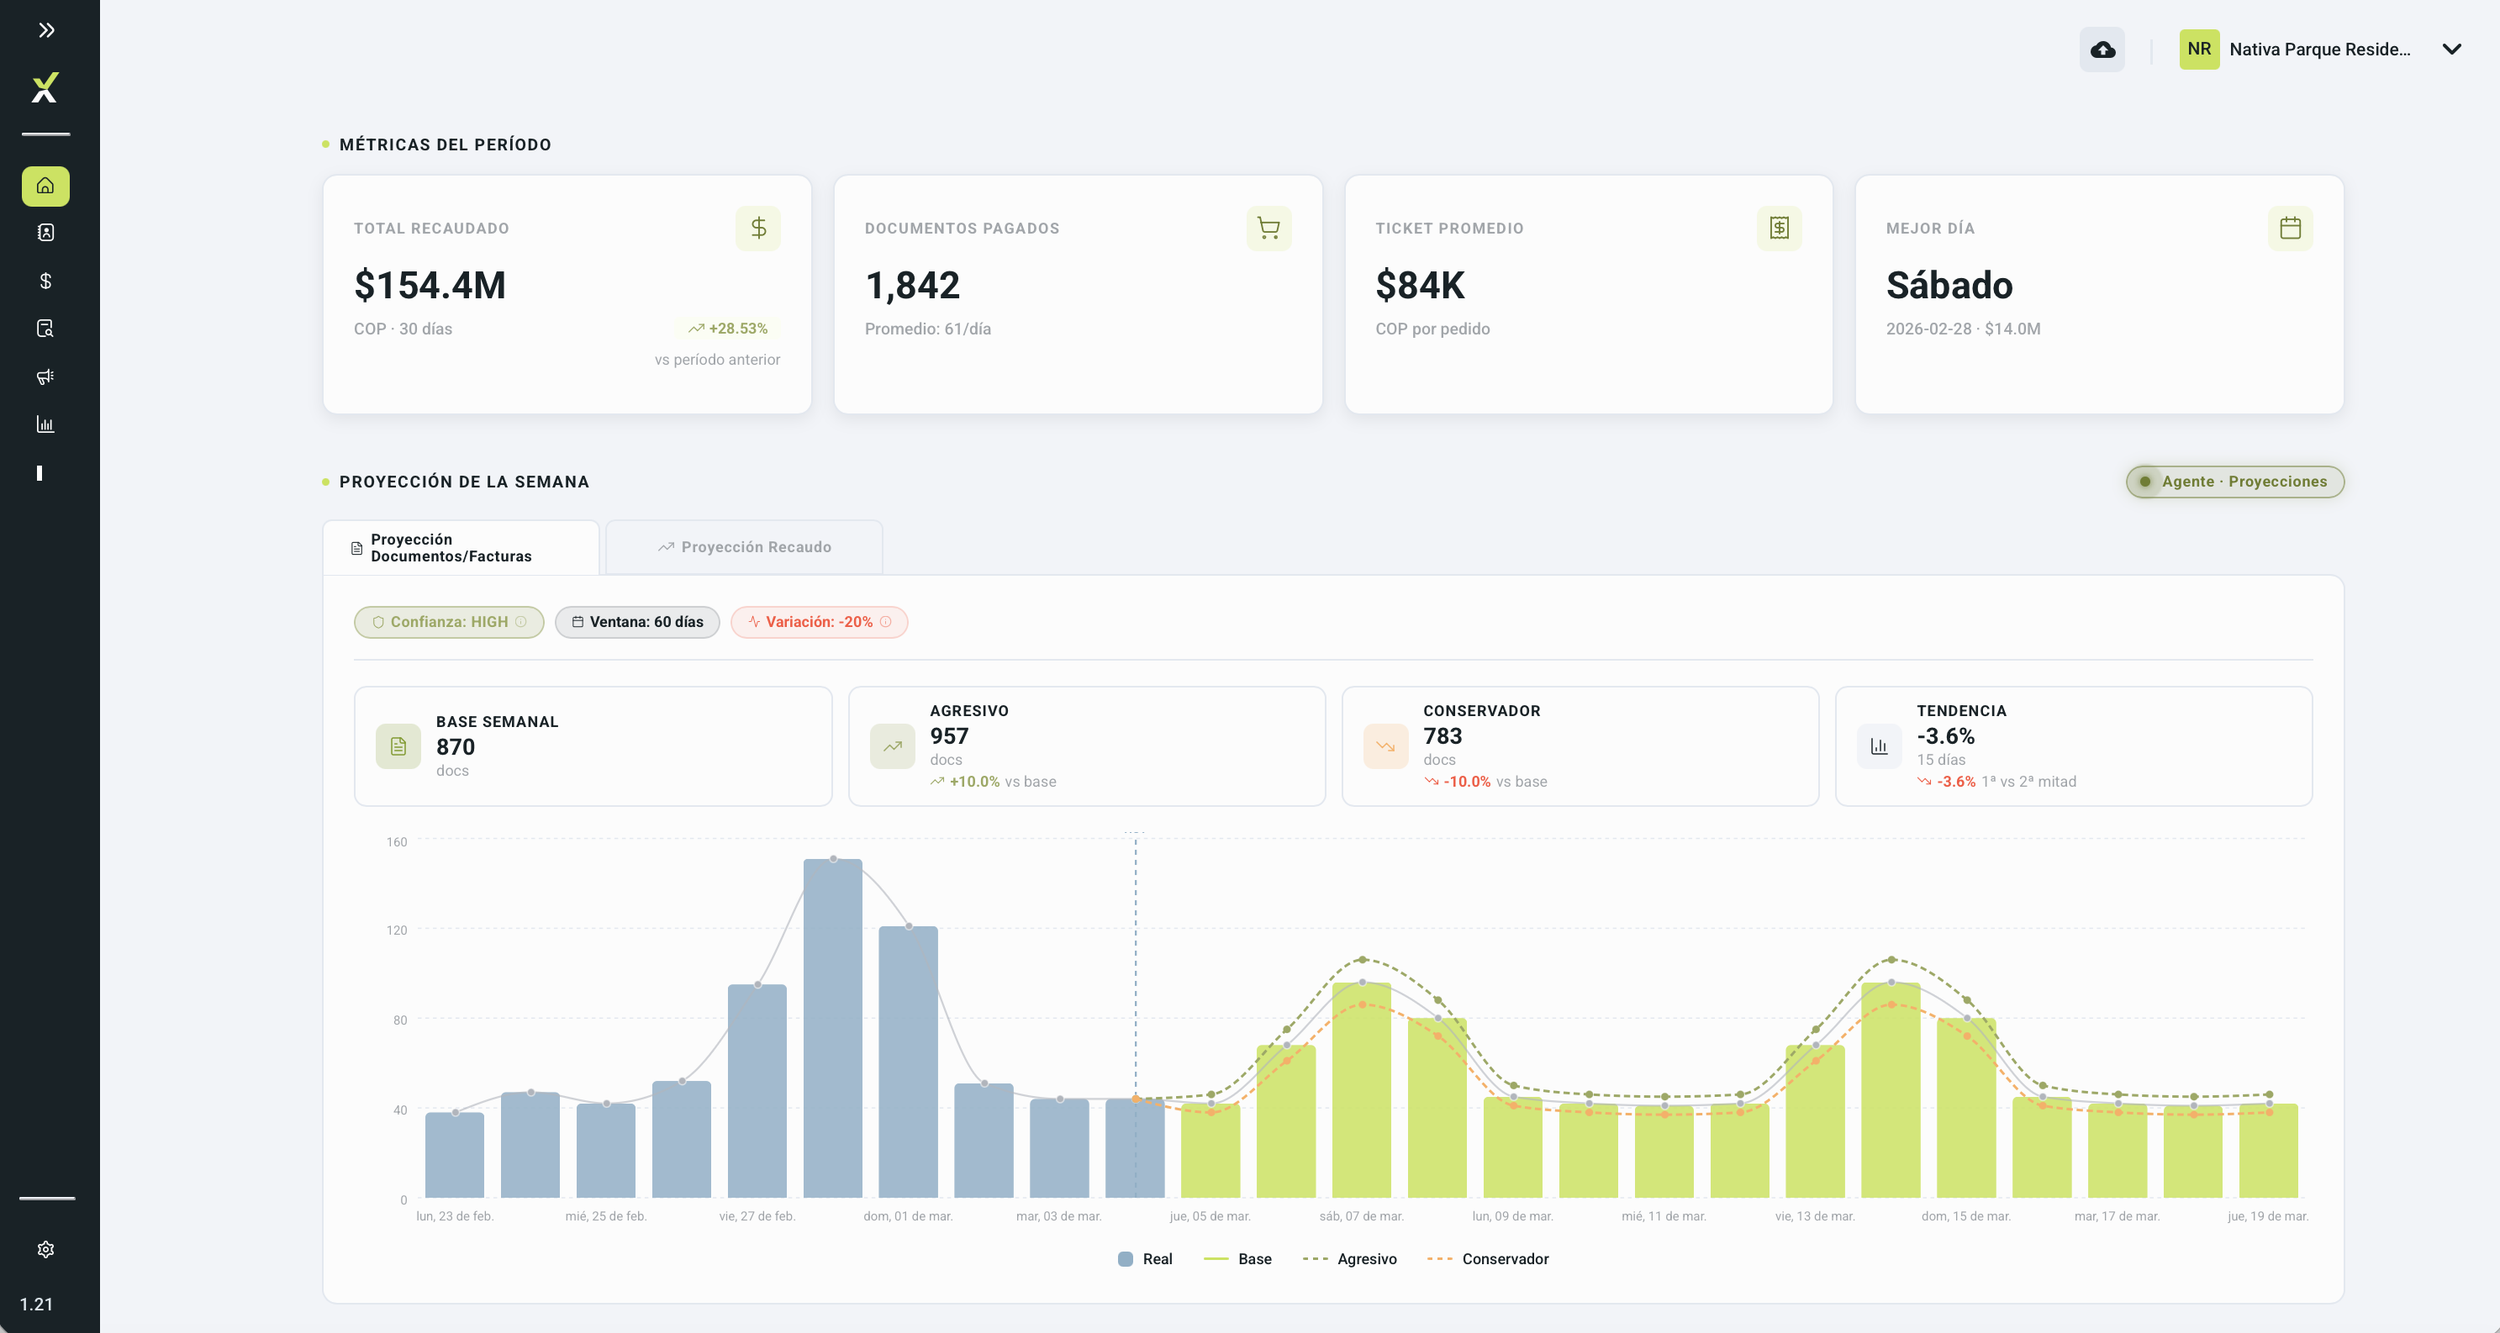
Task: Click the tallest blue bar near 160
Action: click(x=833, y=1028)
